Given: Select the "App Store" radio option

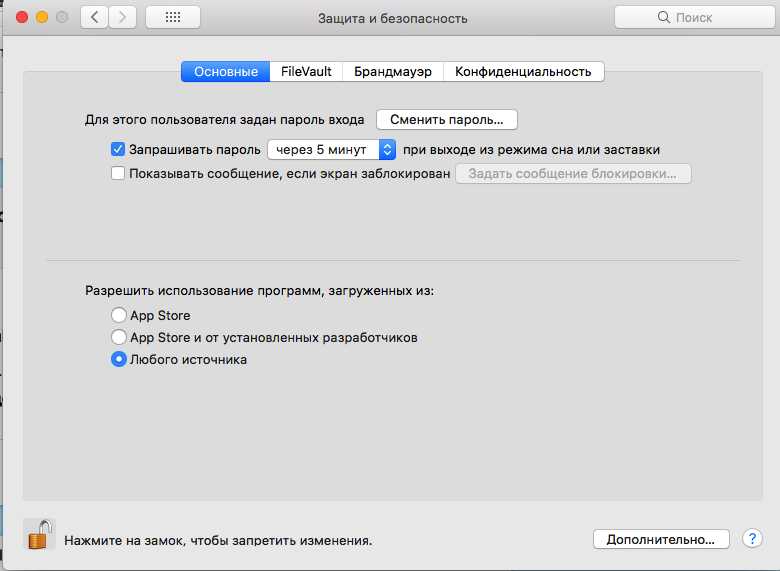Looking at the screenshot, I should click(119, 316).
